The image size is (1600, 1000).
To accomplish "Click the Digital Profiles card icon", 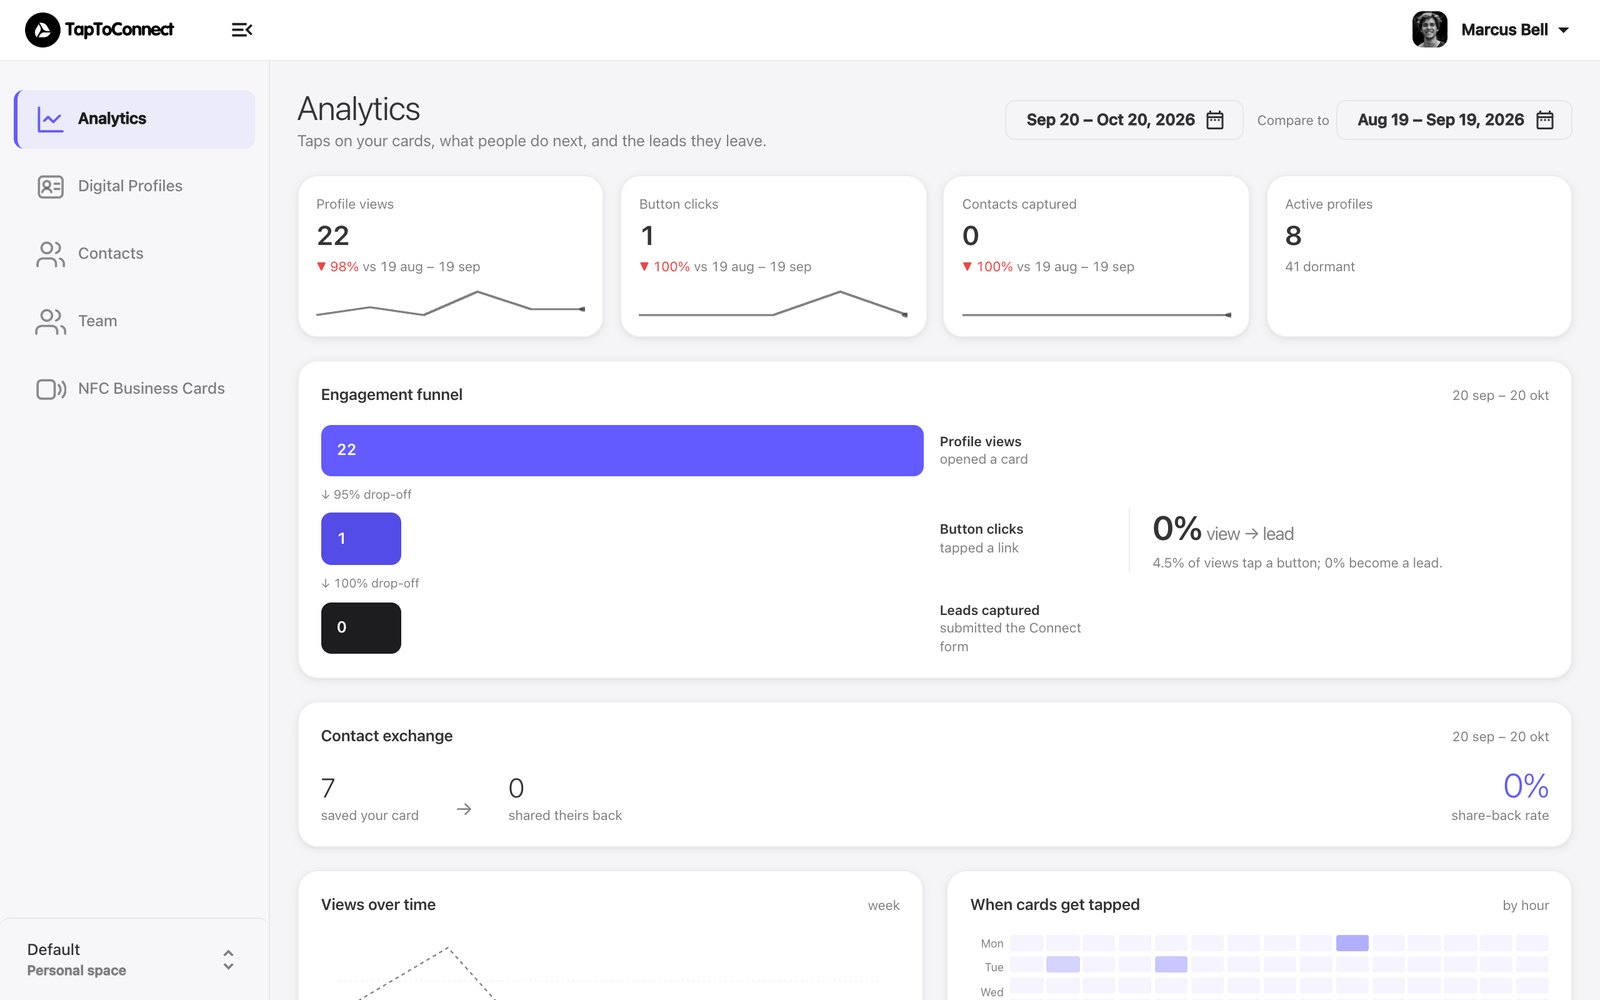I will pyautogui.click(x=50, y=187).
